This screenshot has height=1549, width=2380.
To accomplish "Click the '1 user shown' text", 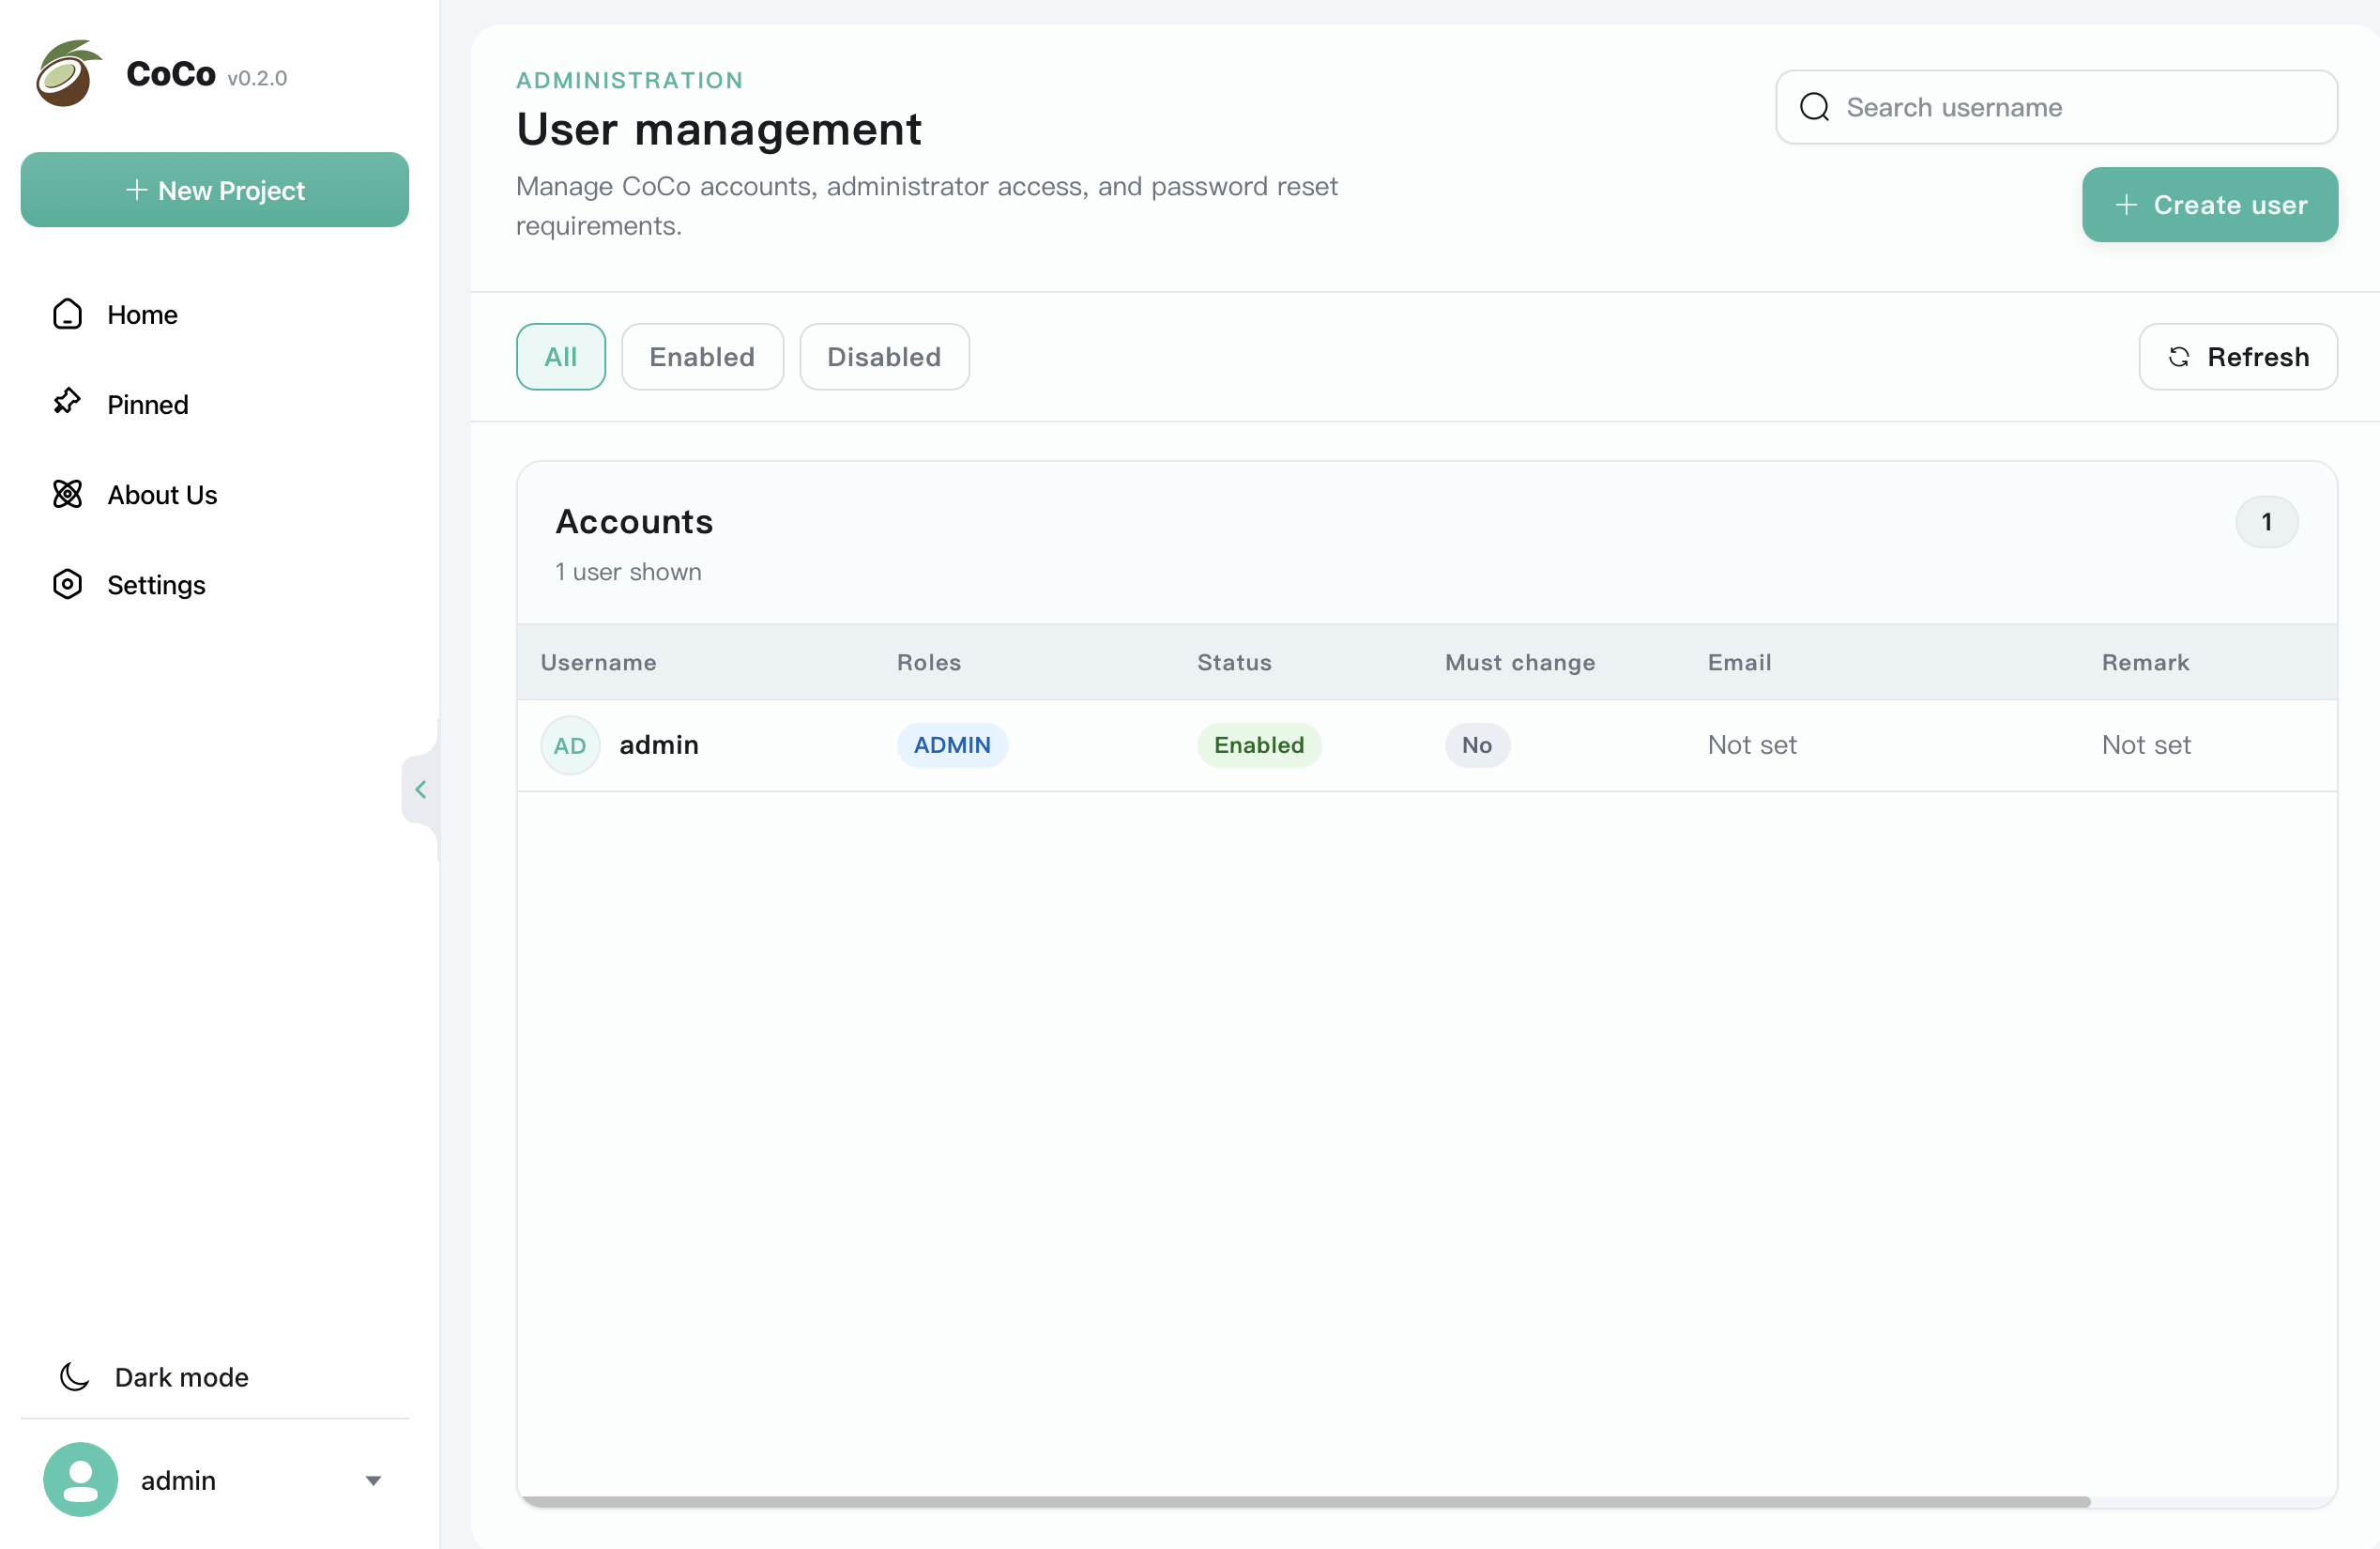I will click(x=628, y=572).
